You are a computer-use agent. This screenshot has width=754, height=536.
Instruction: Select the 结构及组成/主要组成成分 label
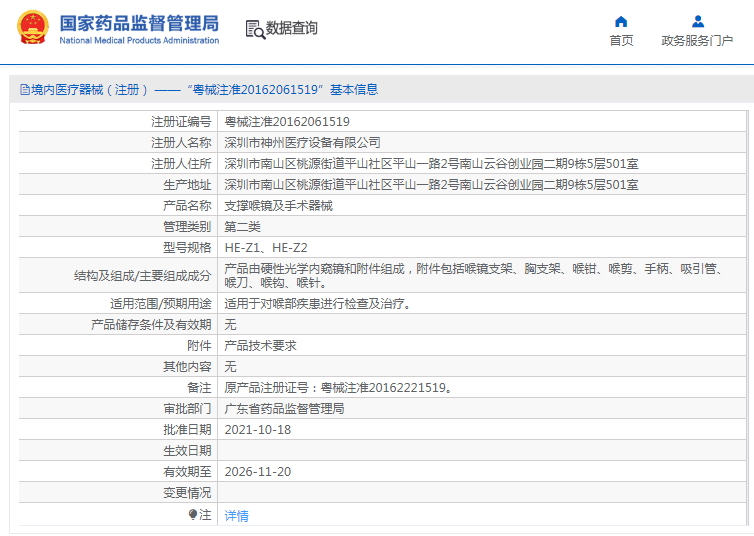coord(142,275)
